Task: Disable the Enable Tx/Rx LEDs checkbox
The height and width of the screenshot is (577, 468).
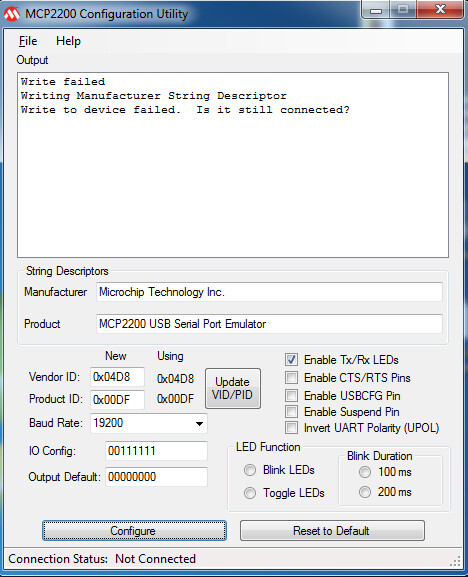Action: (x=291, y=360)
